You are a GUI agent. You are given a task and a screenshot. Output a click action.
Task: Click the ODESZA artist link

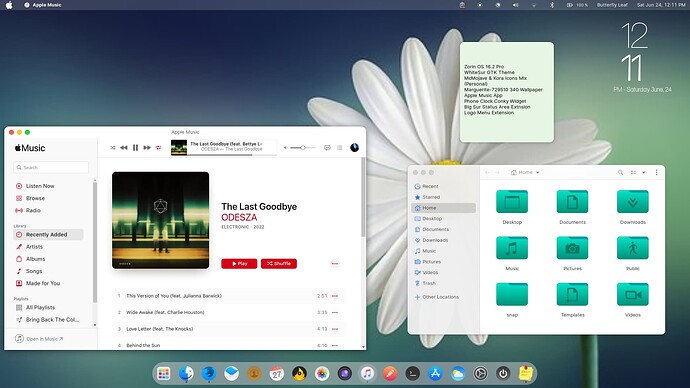(239, 217)
